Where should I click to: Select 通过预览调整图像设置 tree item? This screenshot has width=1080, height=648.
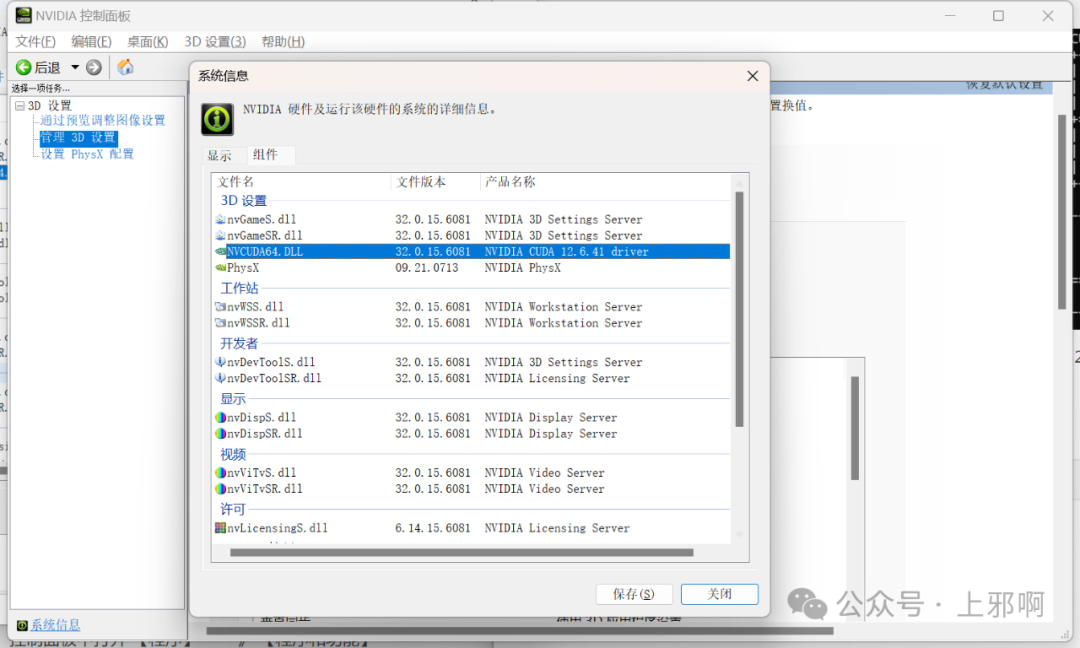coord(103,121)
